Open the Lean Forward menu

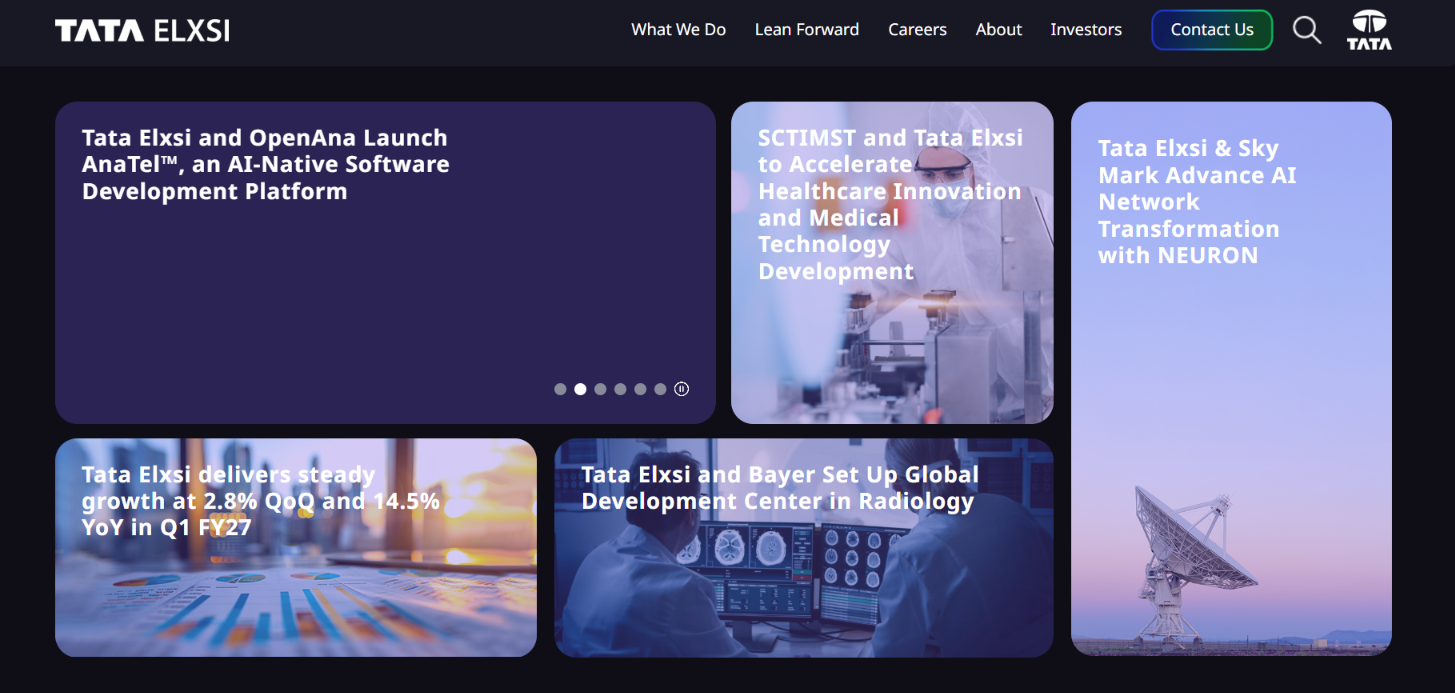tap(807, 30)
